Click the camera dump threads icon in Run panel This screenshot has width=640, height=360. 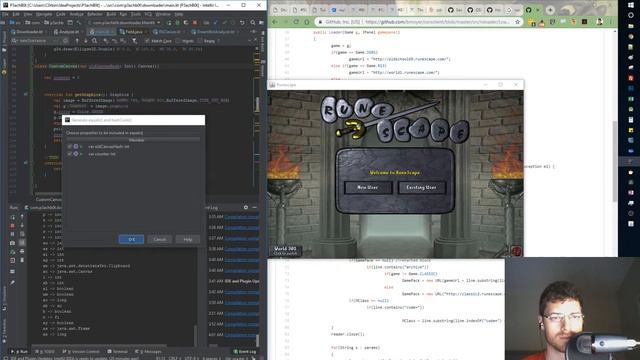coord(13,243)
